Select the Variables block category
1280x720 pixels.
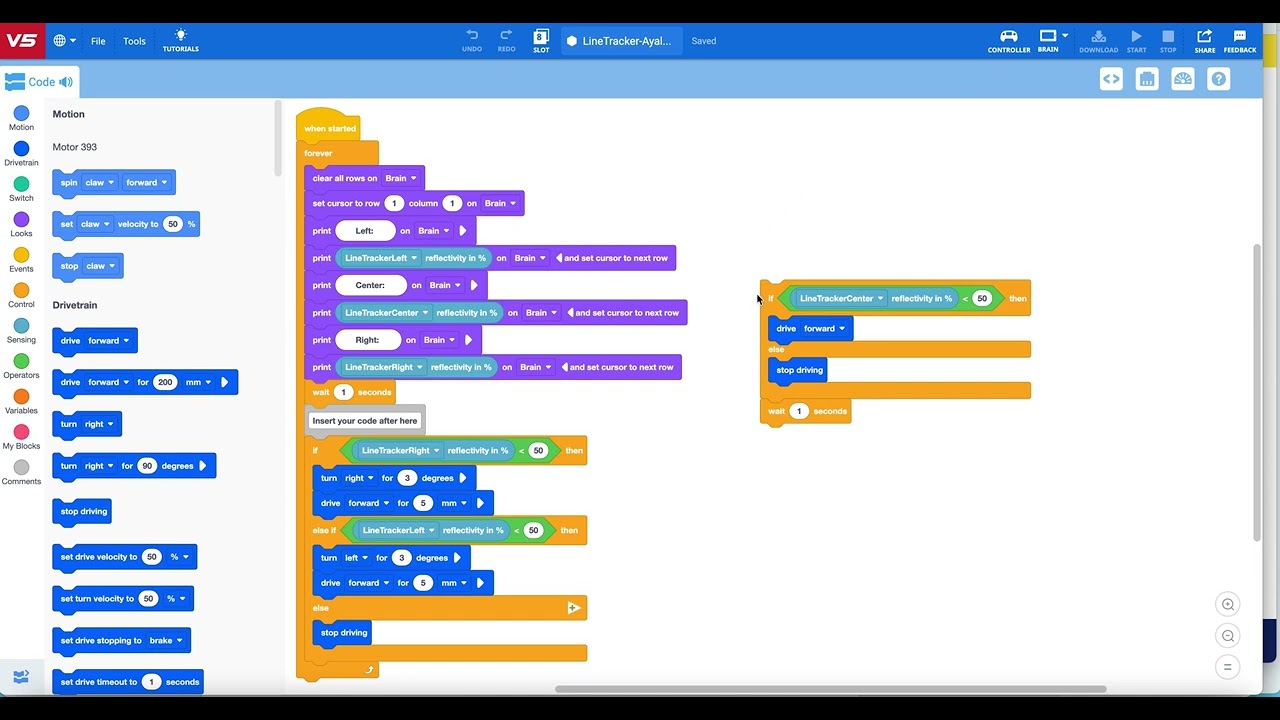tap(21, 403)
